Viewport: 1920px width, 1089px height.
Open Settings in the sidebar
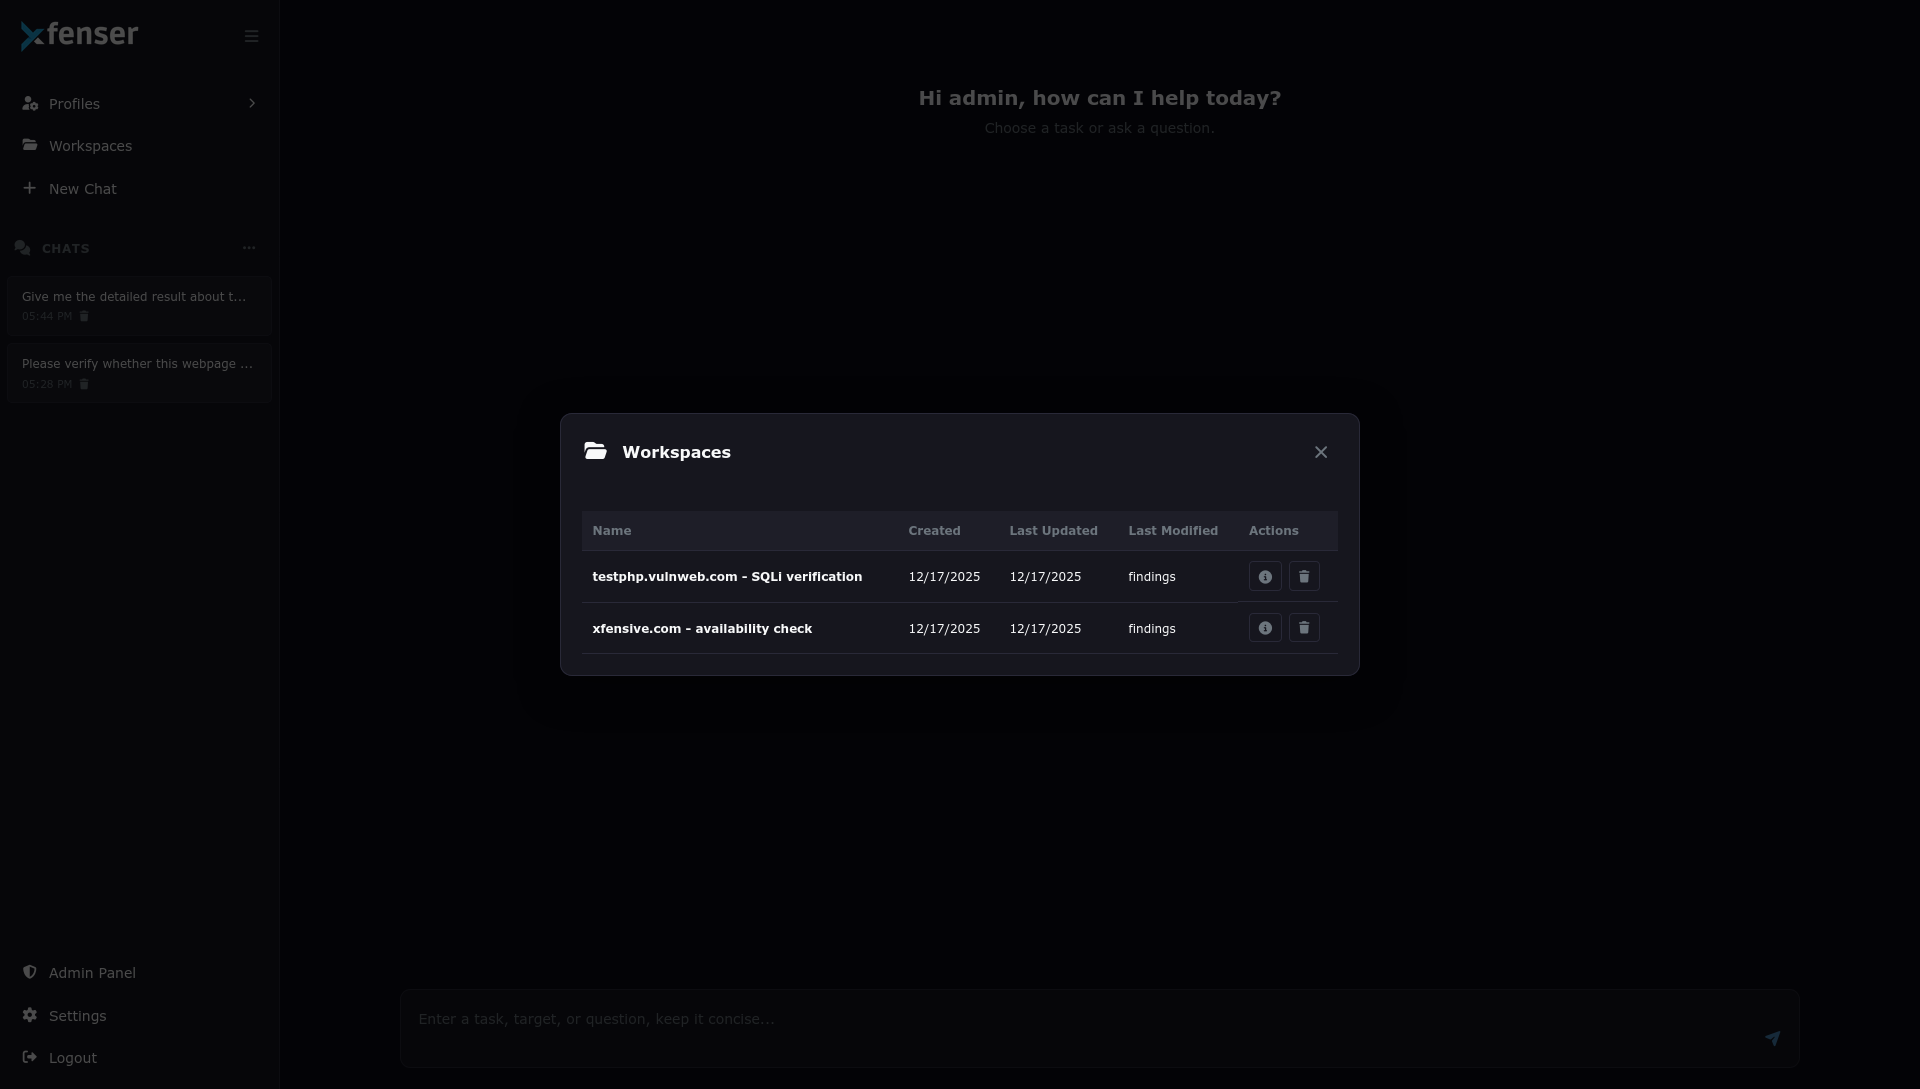click(77, 1016)
